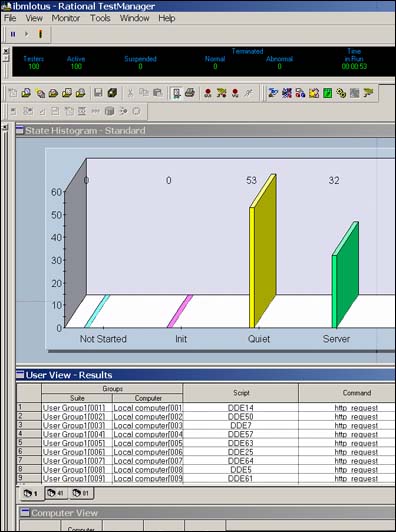396x532 pixels.
Task: Open the Window menu
Action: click(134, 18)
